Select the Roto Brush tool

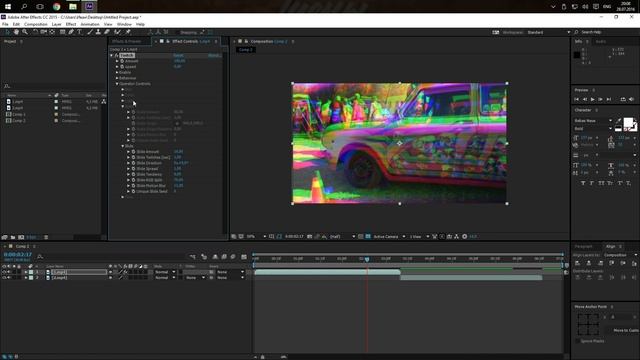tap(117, 32)
